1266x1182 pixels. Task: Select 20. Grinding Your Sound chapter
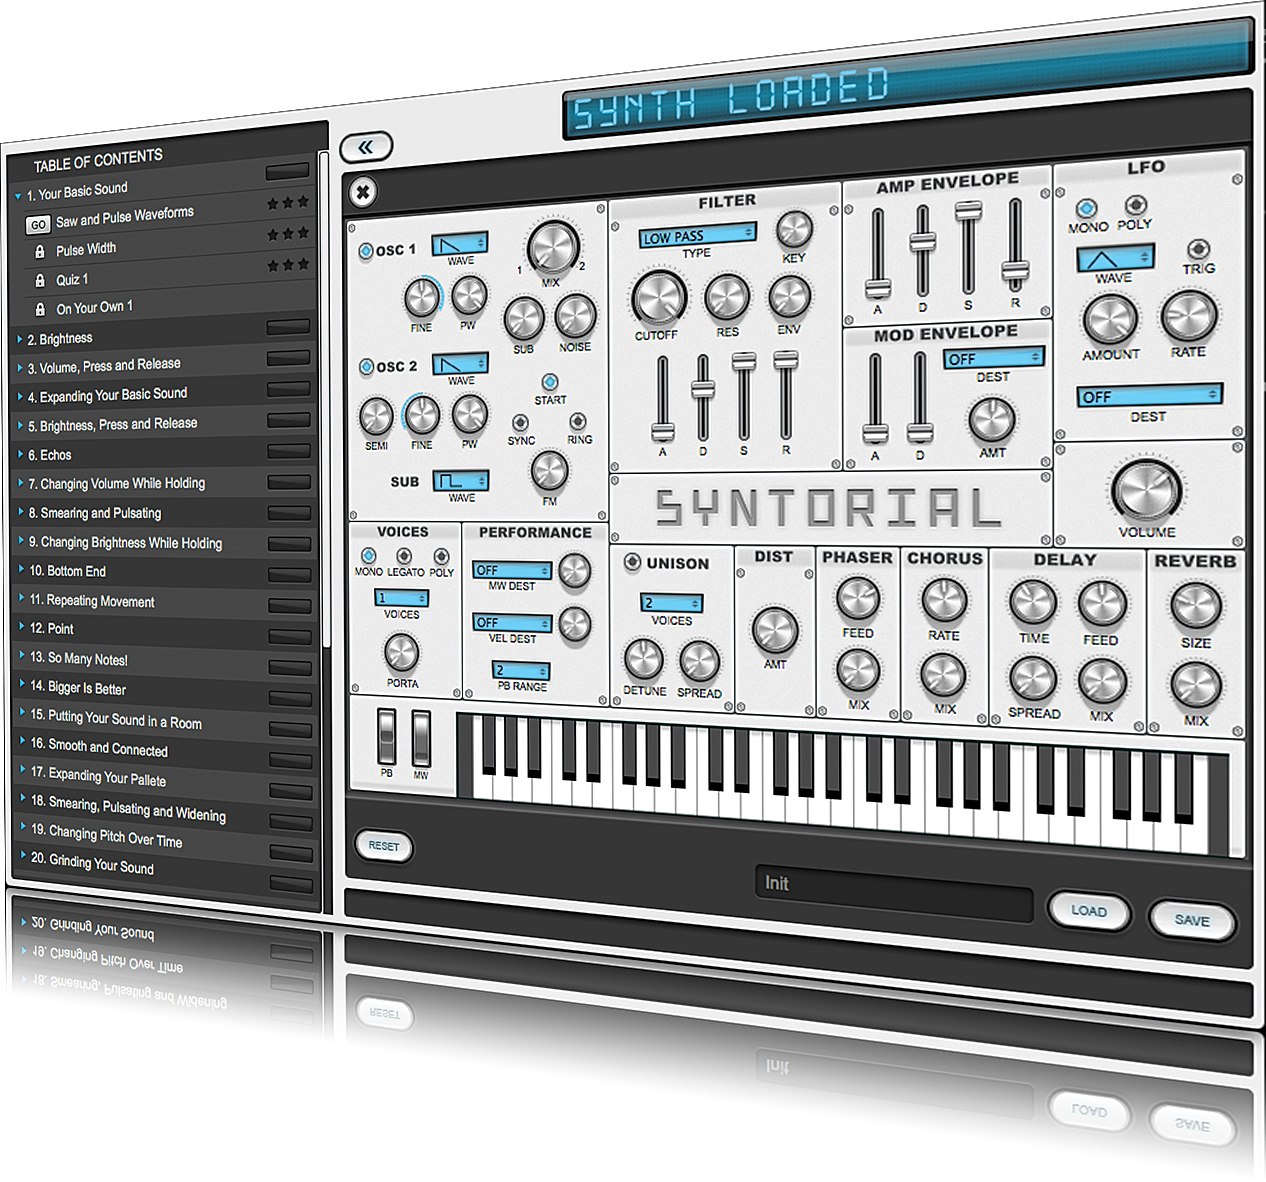pyautogui.click(x=93, y=862)
